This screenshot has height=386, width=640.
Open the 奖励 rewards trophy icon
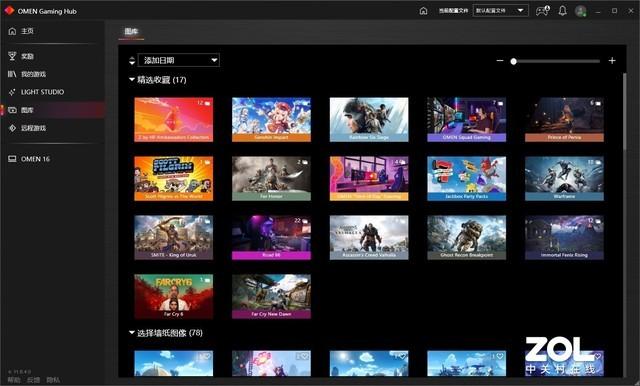pyautogui.click(x=12, y=56)
